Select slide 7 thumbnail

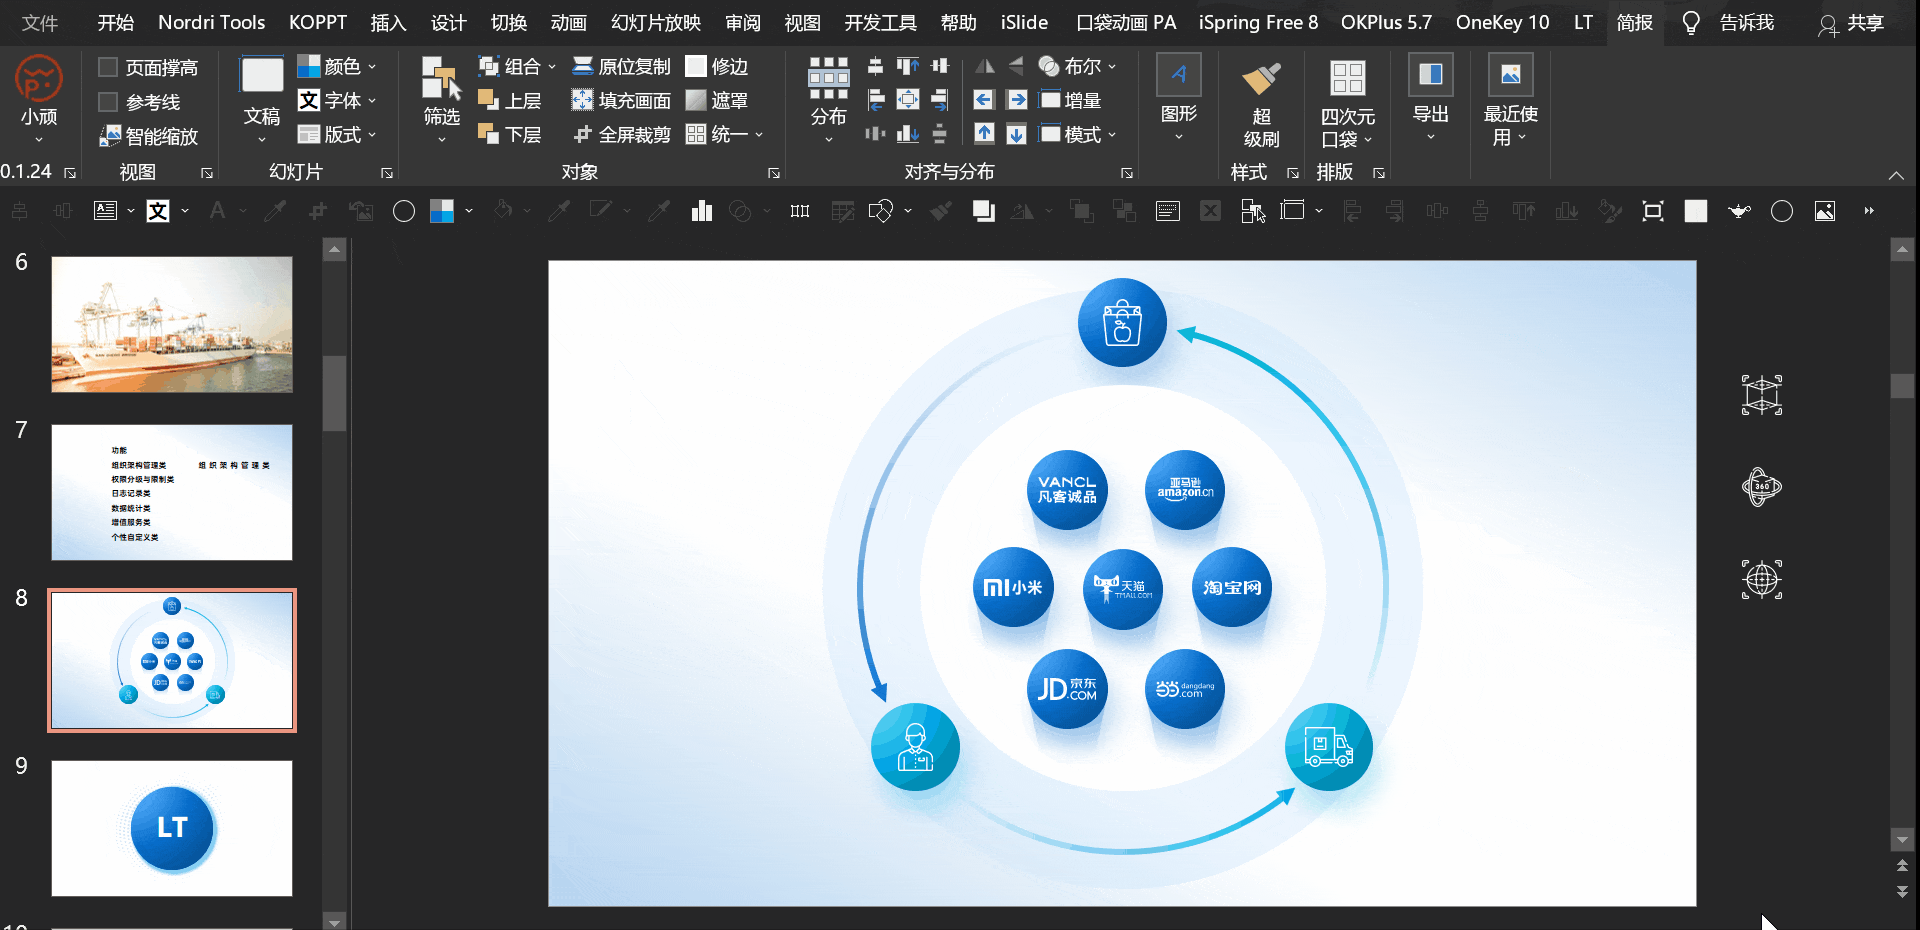(172, 492)
